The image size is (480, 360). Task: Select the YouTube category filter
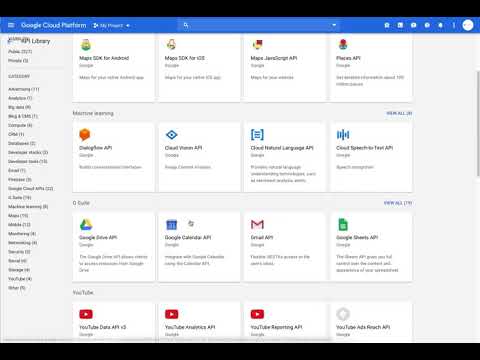pyautogui.click(x=20, y=279)
